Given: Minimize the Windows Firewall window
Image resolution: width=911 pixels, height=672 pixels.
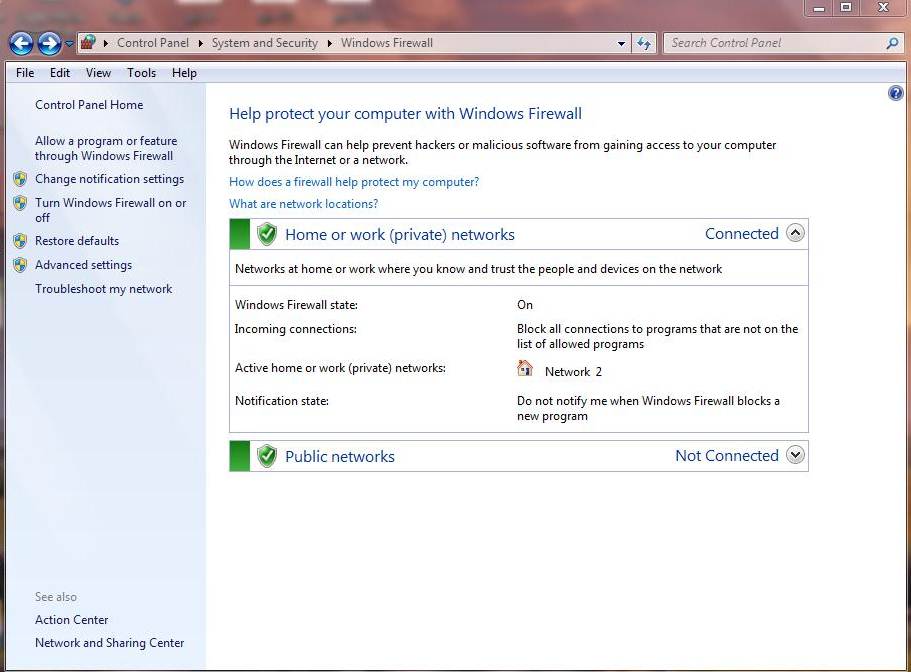Looking at the screenshot, I should pyautogui.click(x=819, y=8).
